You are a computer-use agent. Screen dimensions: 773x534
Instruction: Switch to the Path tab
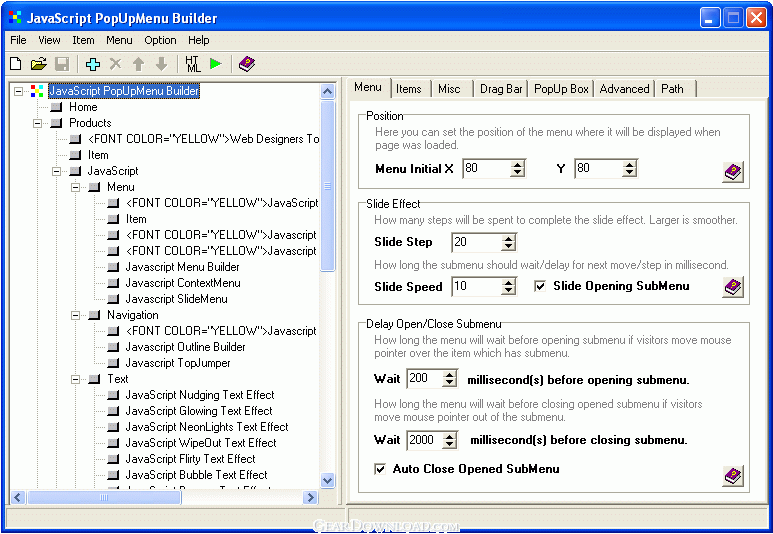672,89
